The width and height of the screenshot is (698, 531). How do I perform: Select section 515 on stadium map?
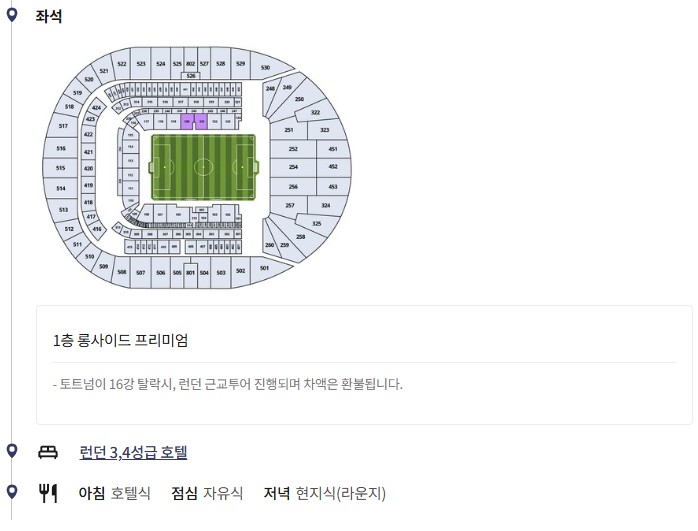point(61,168)
